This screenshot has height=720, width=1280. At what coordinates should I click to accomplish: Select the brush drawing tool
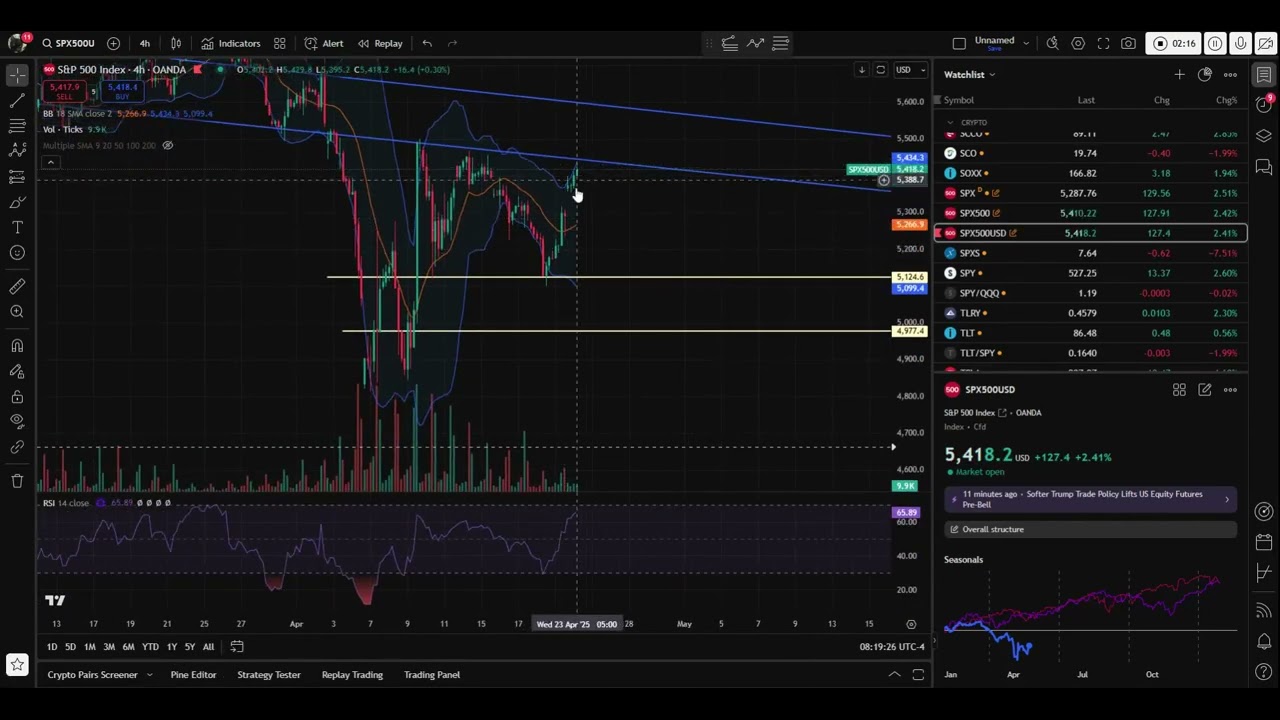17,202
